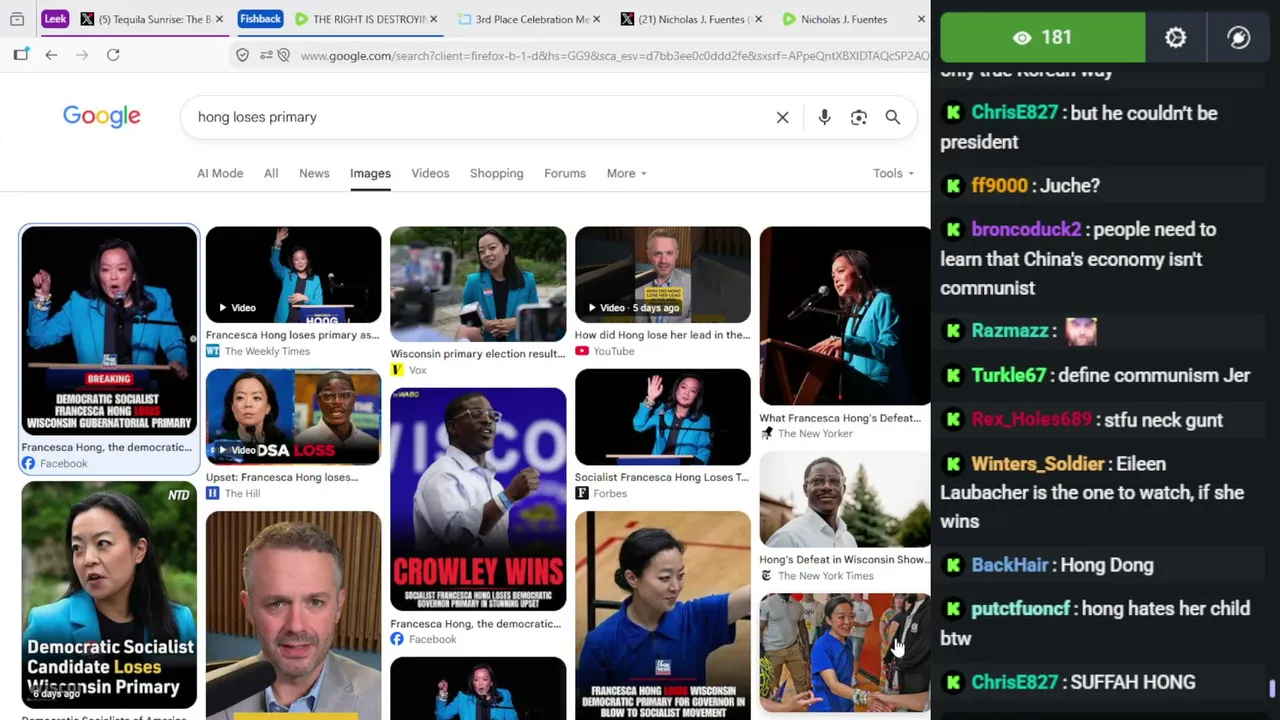This screenshot has width=1280, height=720.
Task: Click the Kick badge beside BackHair
Action: [953, 565]
